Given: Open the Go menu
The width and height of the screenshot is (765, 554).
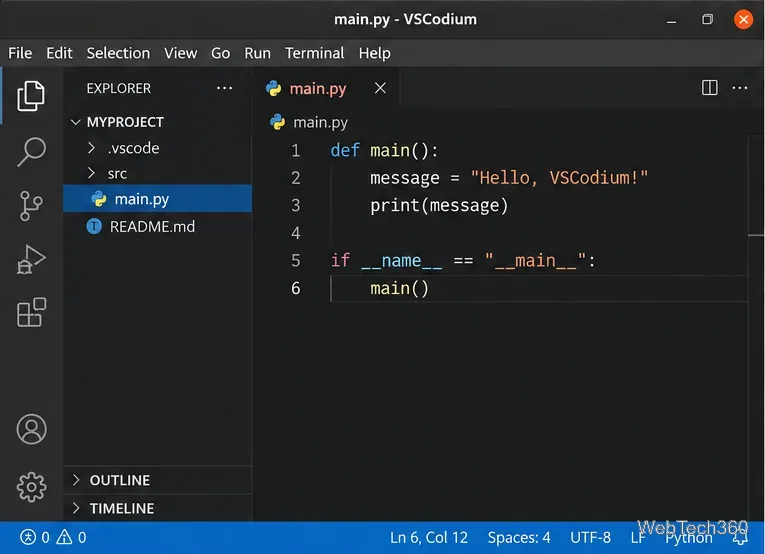Looking at the screenshot, I should [x=221, y=53].
